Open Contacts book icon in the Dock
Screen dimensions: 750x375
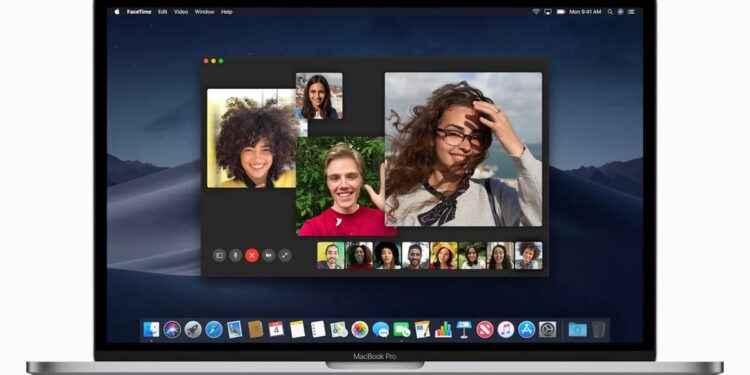coord(255,330)
